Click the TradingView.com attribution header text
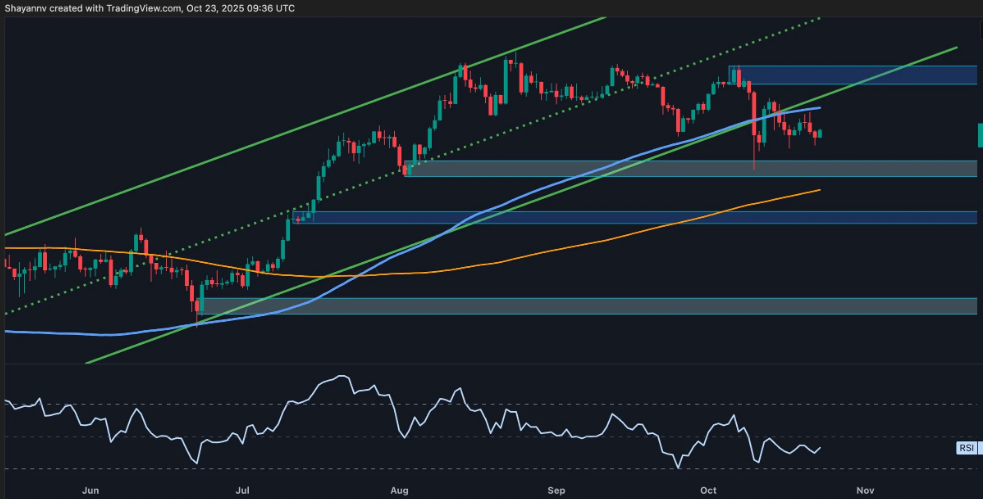 pos(149,8)
